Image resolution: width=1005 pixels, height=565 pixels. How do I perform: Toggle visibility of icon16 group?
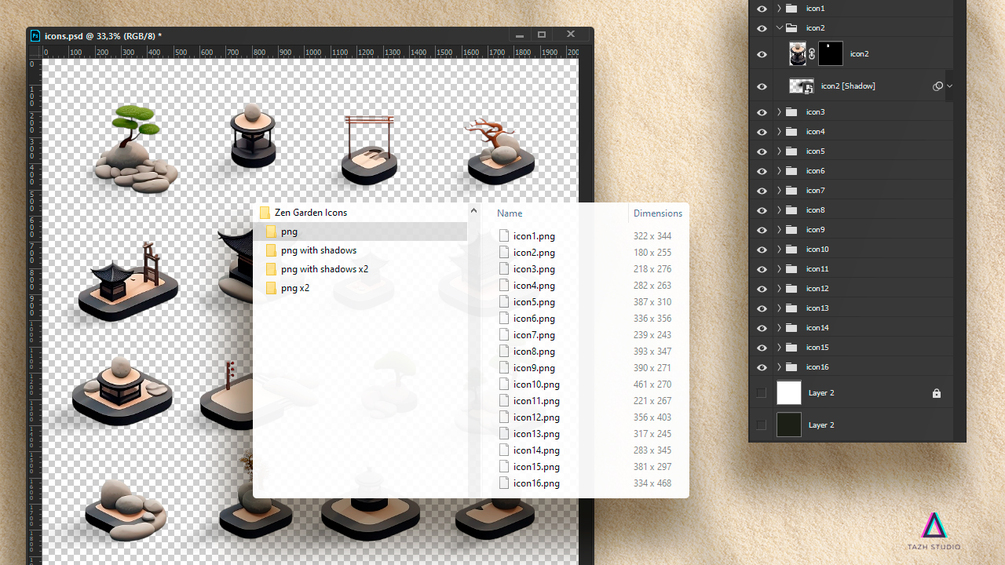pyautogui.click(x=761, y=368)
